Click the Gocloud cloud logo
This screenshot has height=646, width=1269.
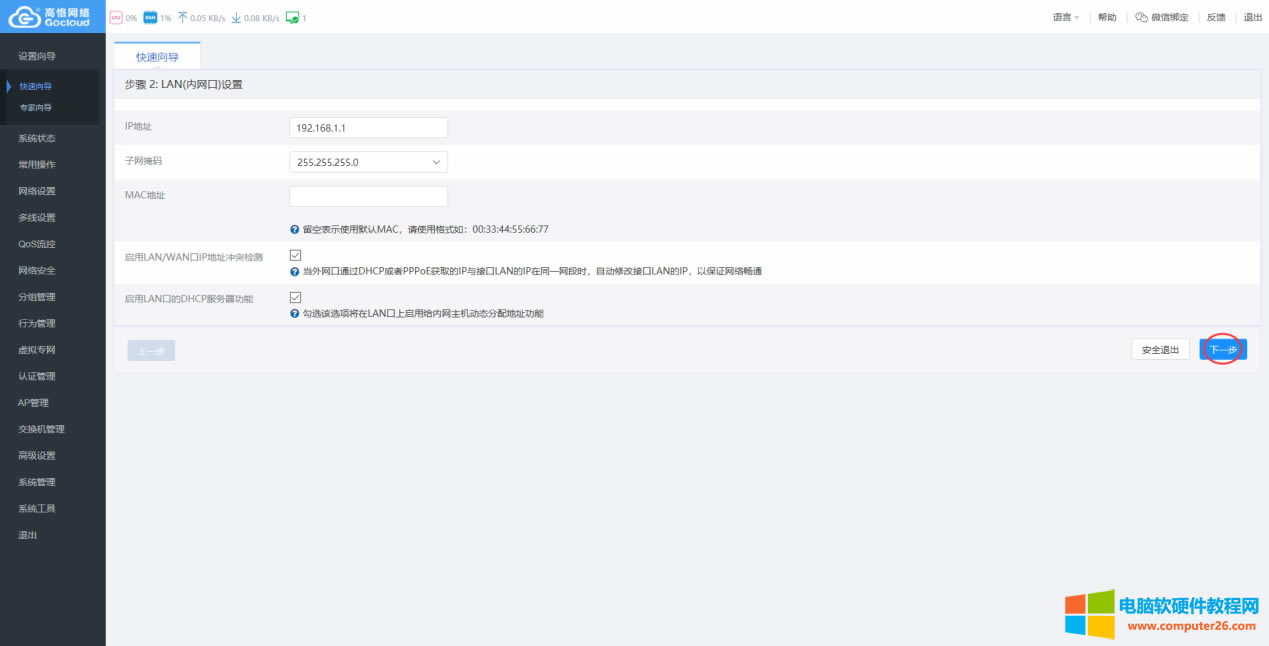coord(23,16)
